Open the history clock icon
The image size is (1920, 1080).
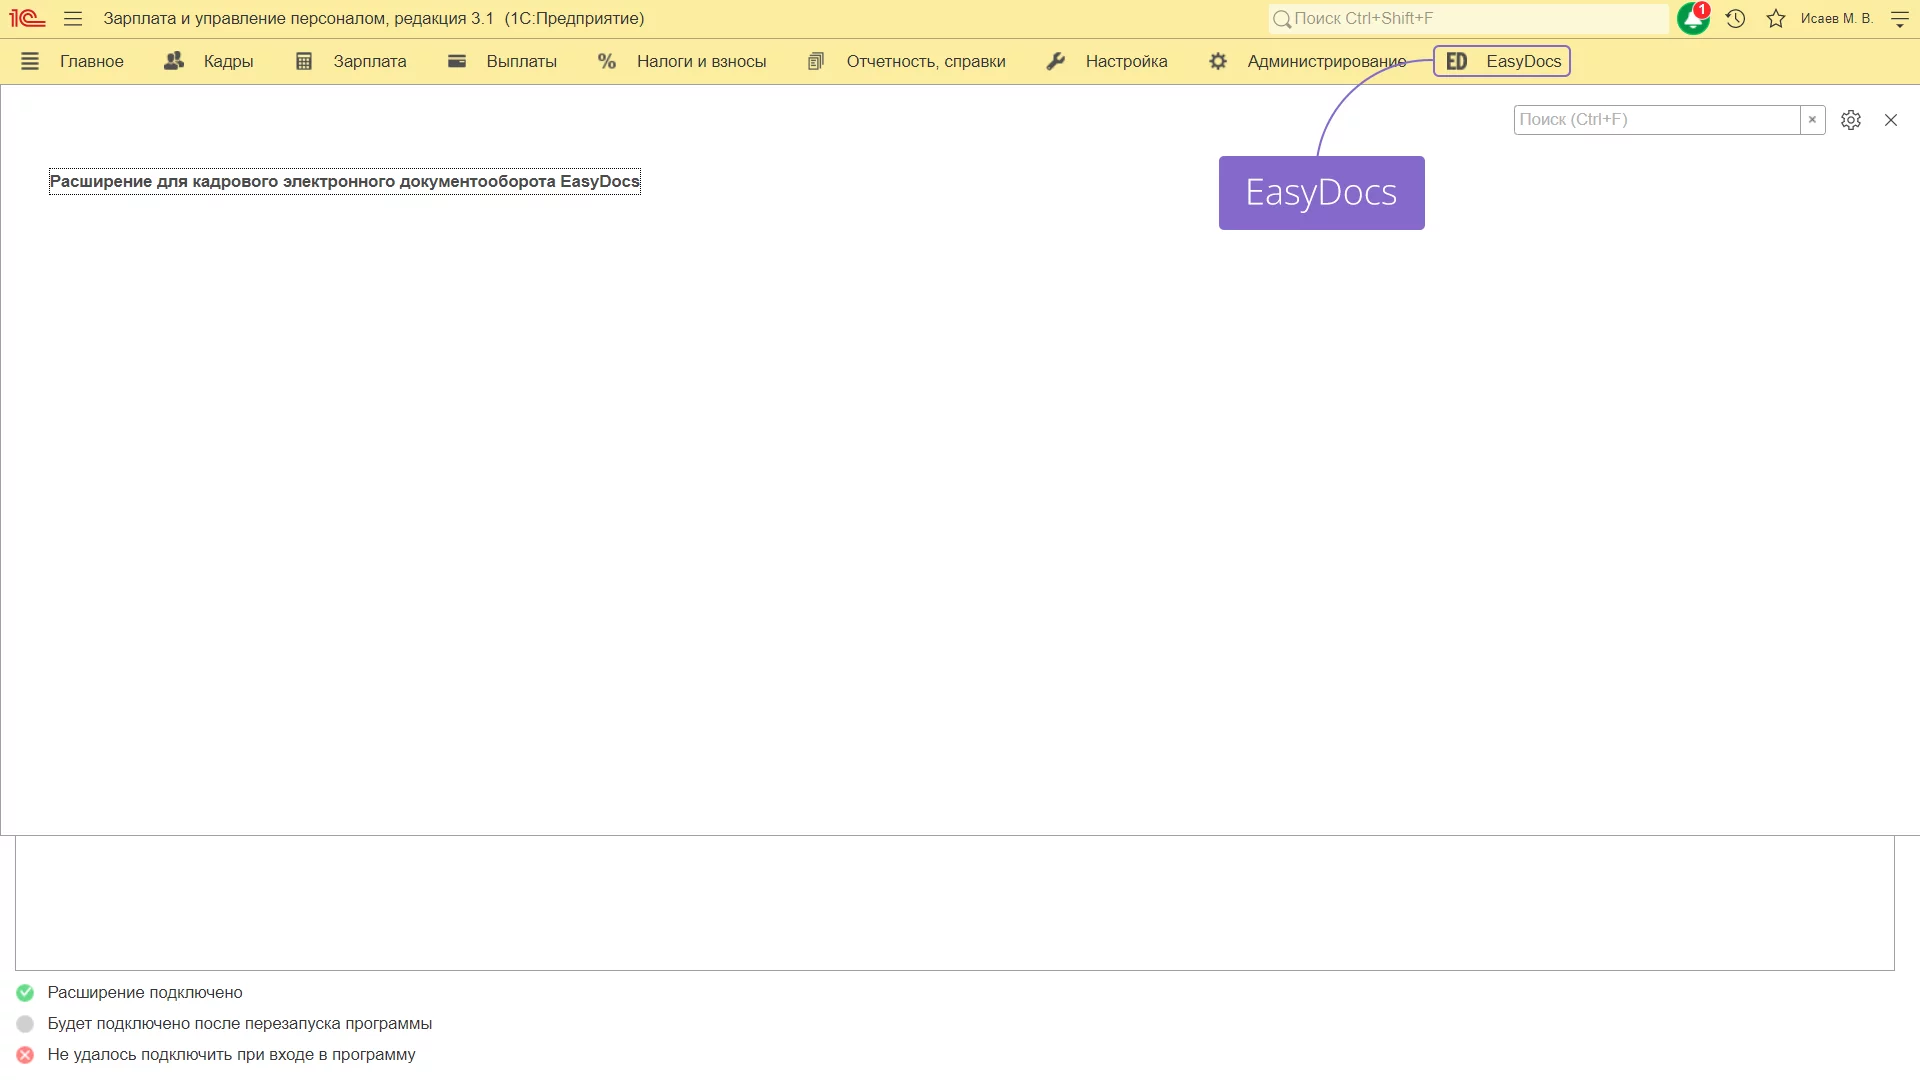click(x=1735, y=18)
